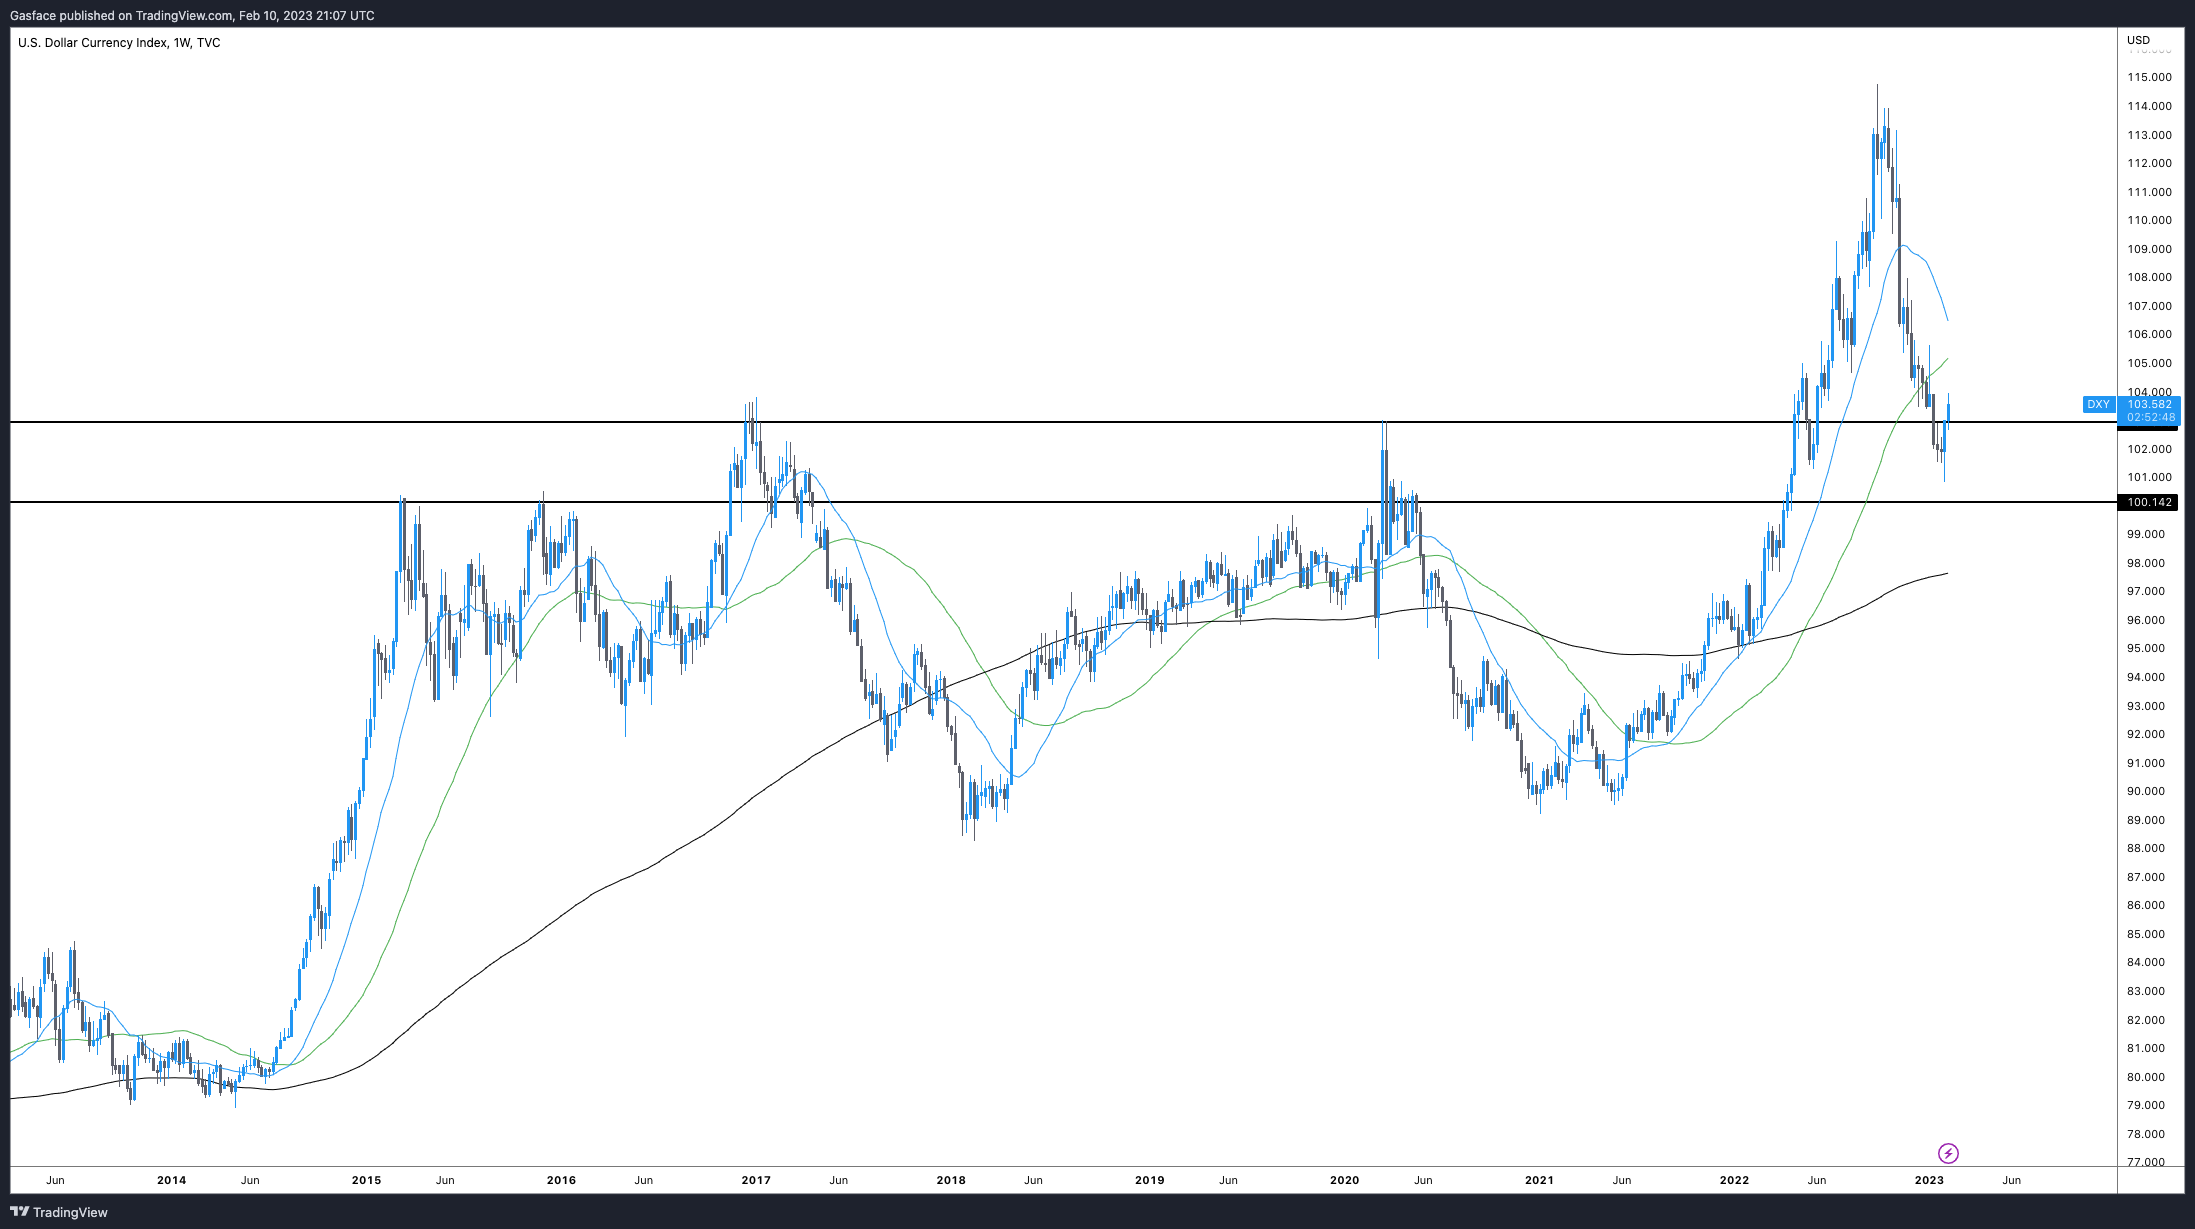Select the 2020 label on the time axis

1345,1180
